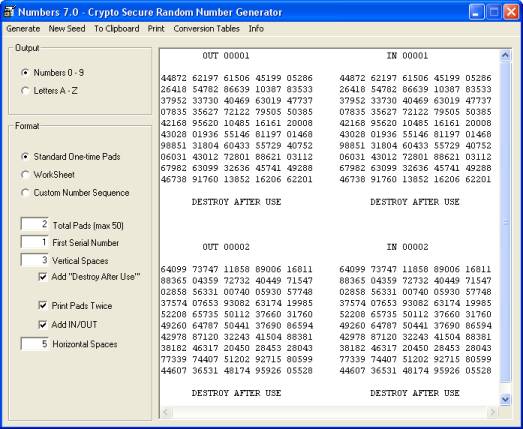Open the To Clipboard menu
Screen dimensions: 523x429
tap(116, 29)
